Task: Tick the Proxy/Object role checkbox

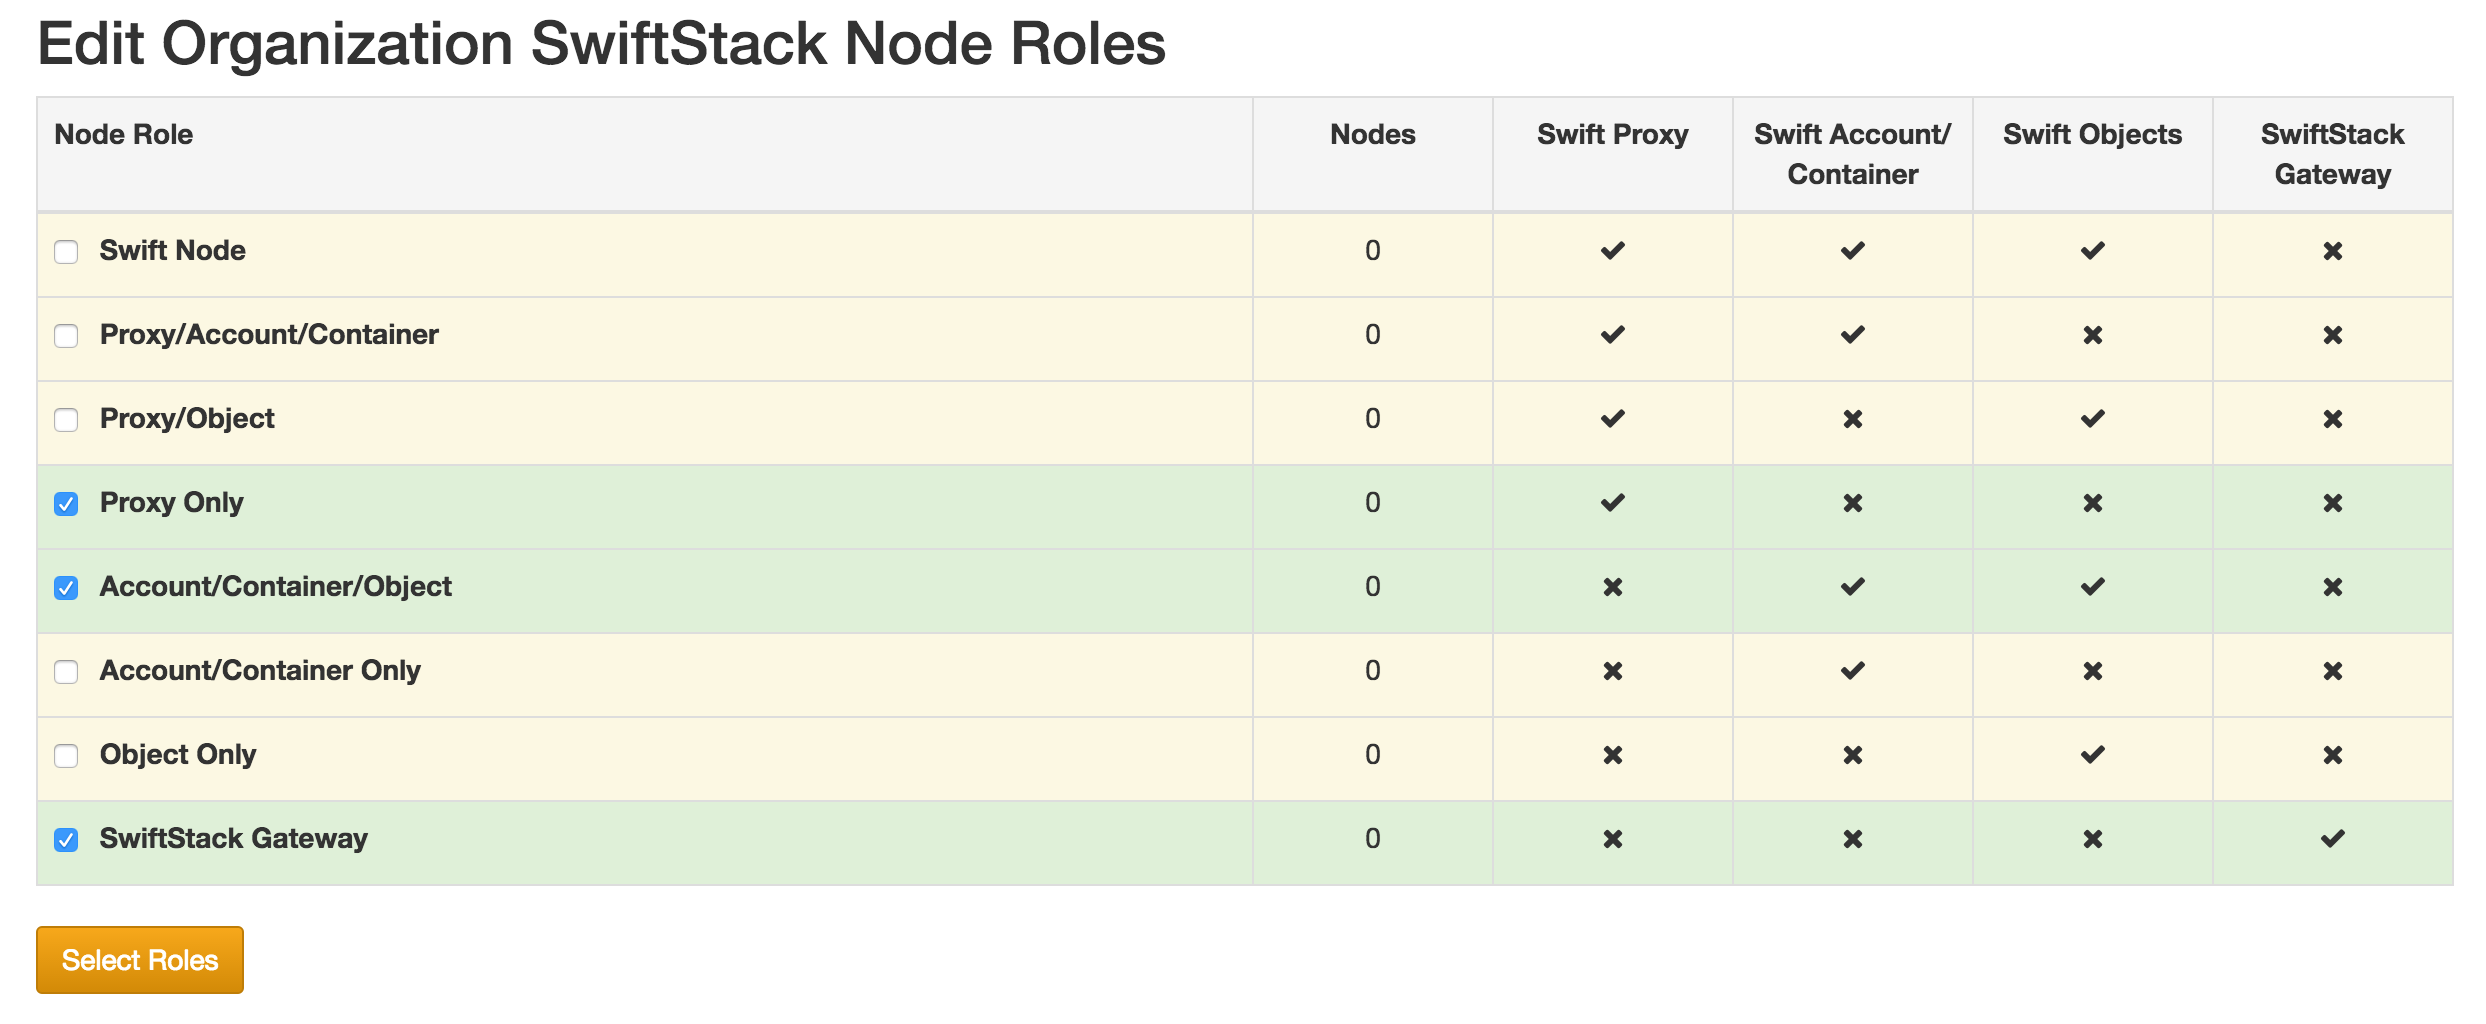Action: coord(66,420)
